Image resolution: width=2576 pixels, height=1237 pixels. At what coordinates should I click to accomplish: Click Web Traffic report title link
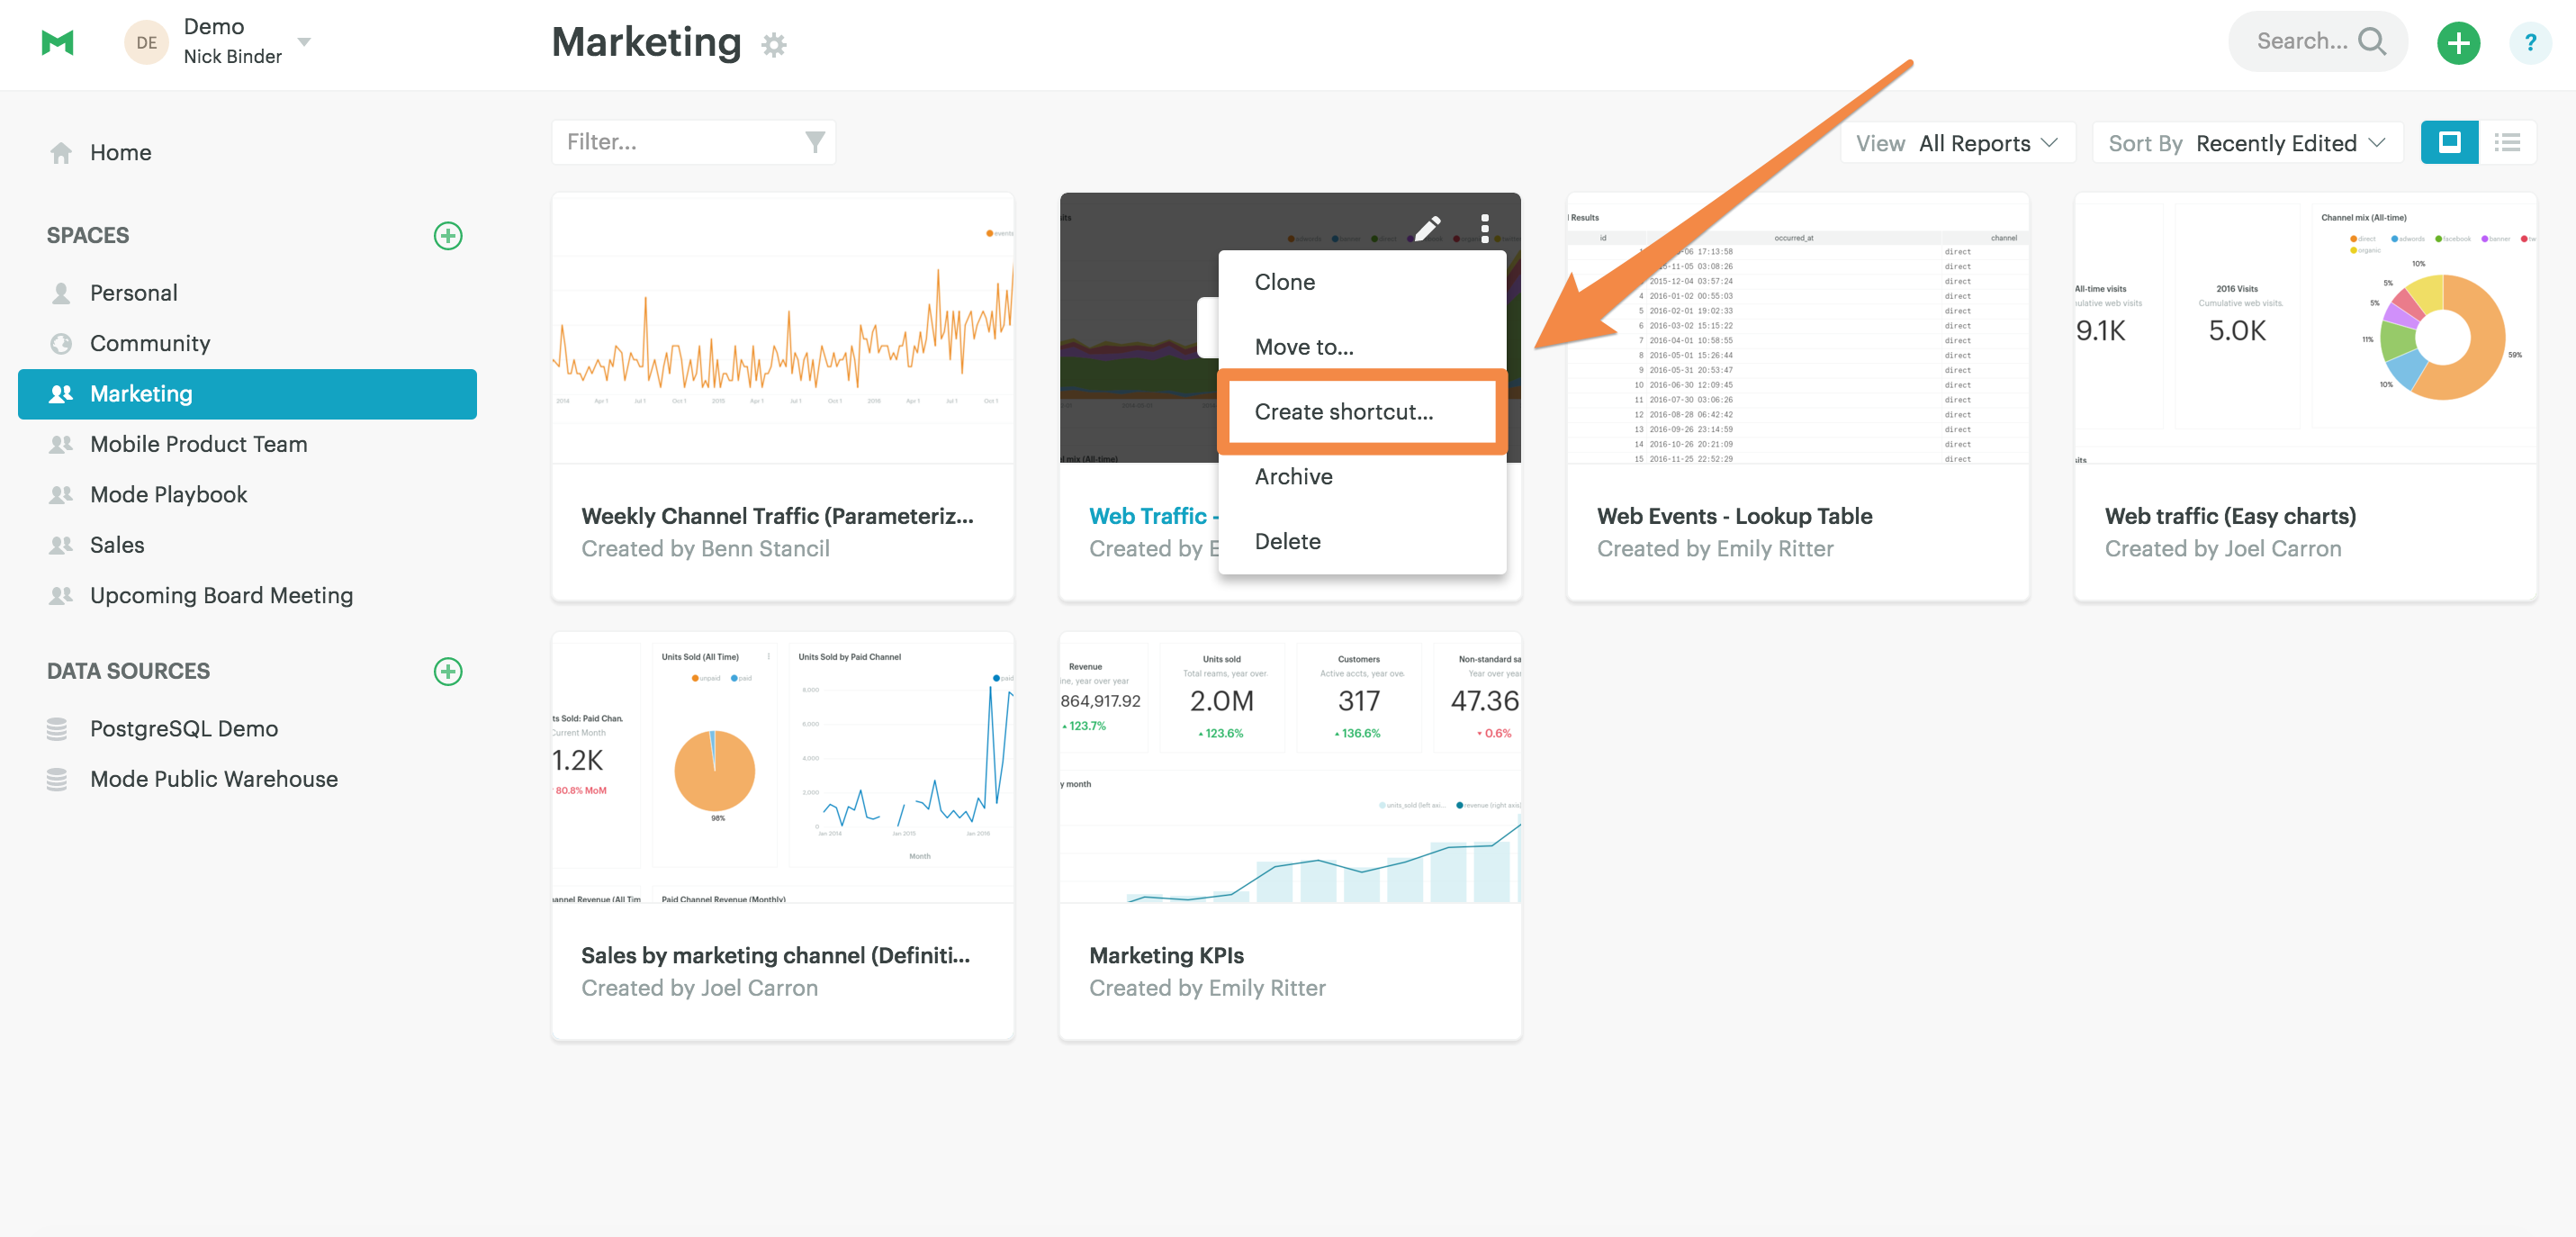pyautogui.click(x=1153, y=516)
